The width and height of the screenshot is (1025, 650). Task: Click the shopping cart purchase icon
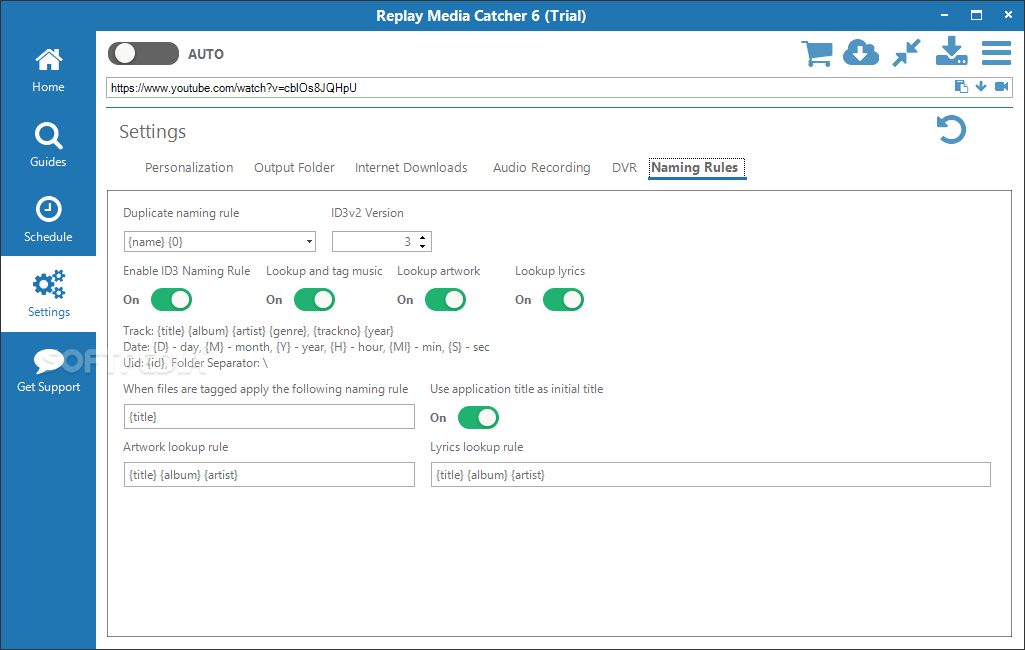click(816, 53)
